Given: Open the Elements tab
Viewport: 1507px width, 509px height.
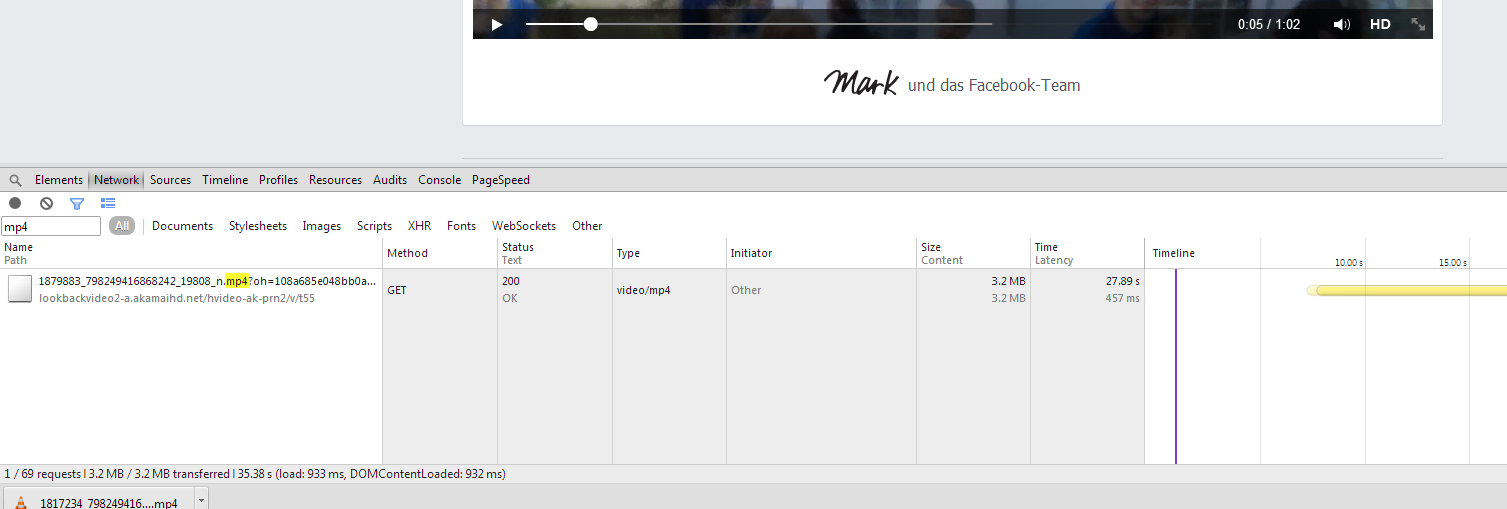Looking at the screenshot, I should [x=59, y=180].
